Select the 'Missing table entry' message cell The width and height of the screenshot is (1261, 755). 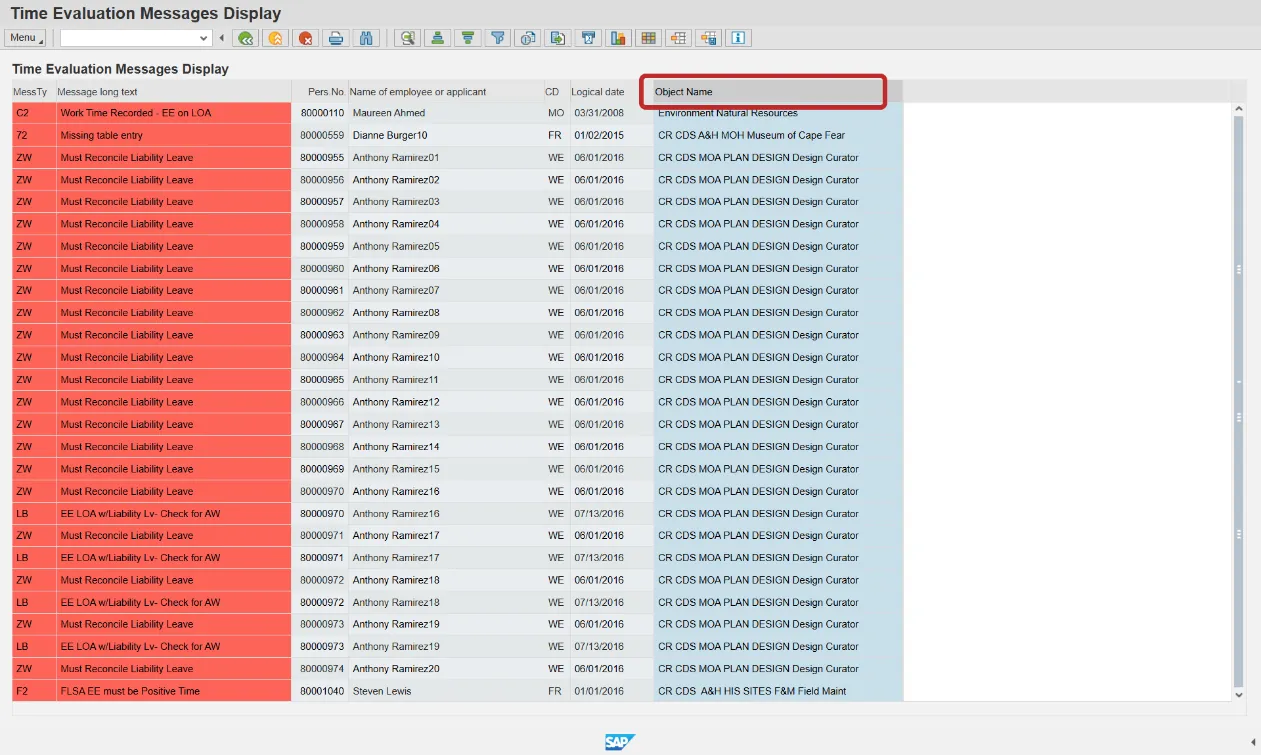[x=174, y=135]
